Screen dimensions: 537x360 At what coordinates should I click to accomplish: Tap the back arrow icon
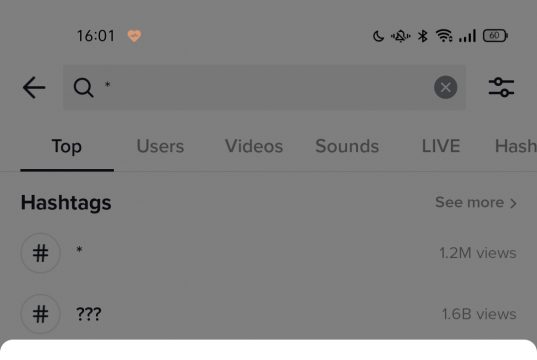click(34, 87)
